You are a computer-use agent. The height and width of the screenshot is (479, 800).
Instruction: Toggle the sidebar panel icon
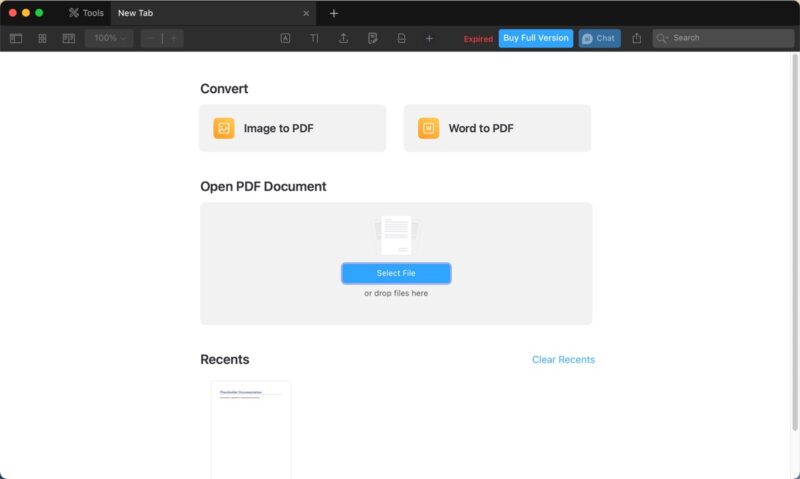click(x=16, y=38)
